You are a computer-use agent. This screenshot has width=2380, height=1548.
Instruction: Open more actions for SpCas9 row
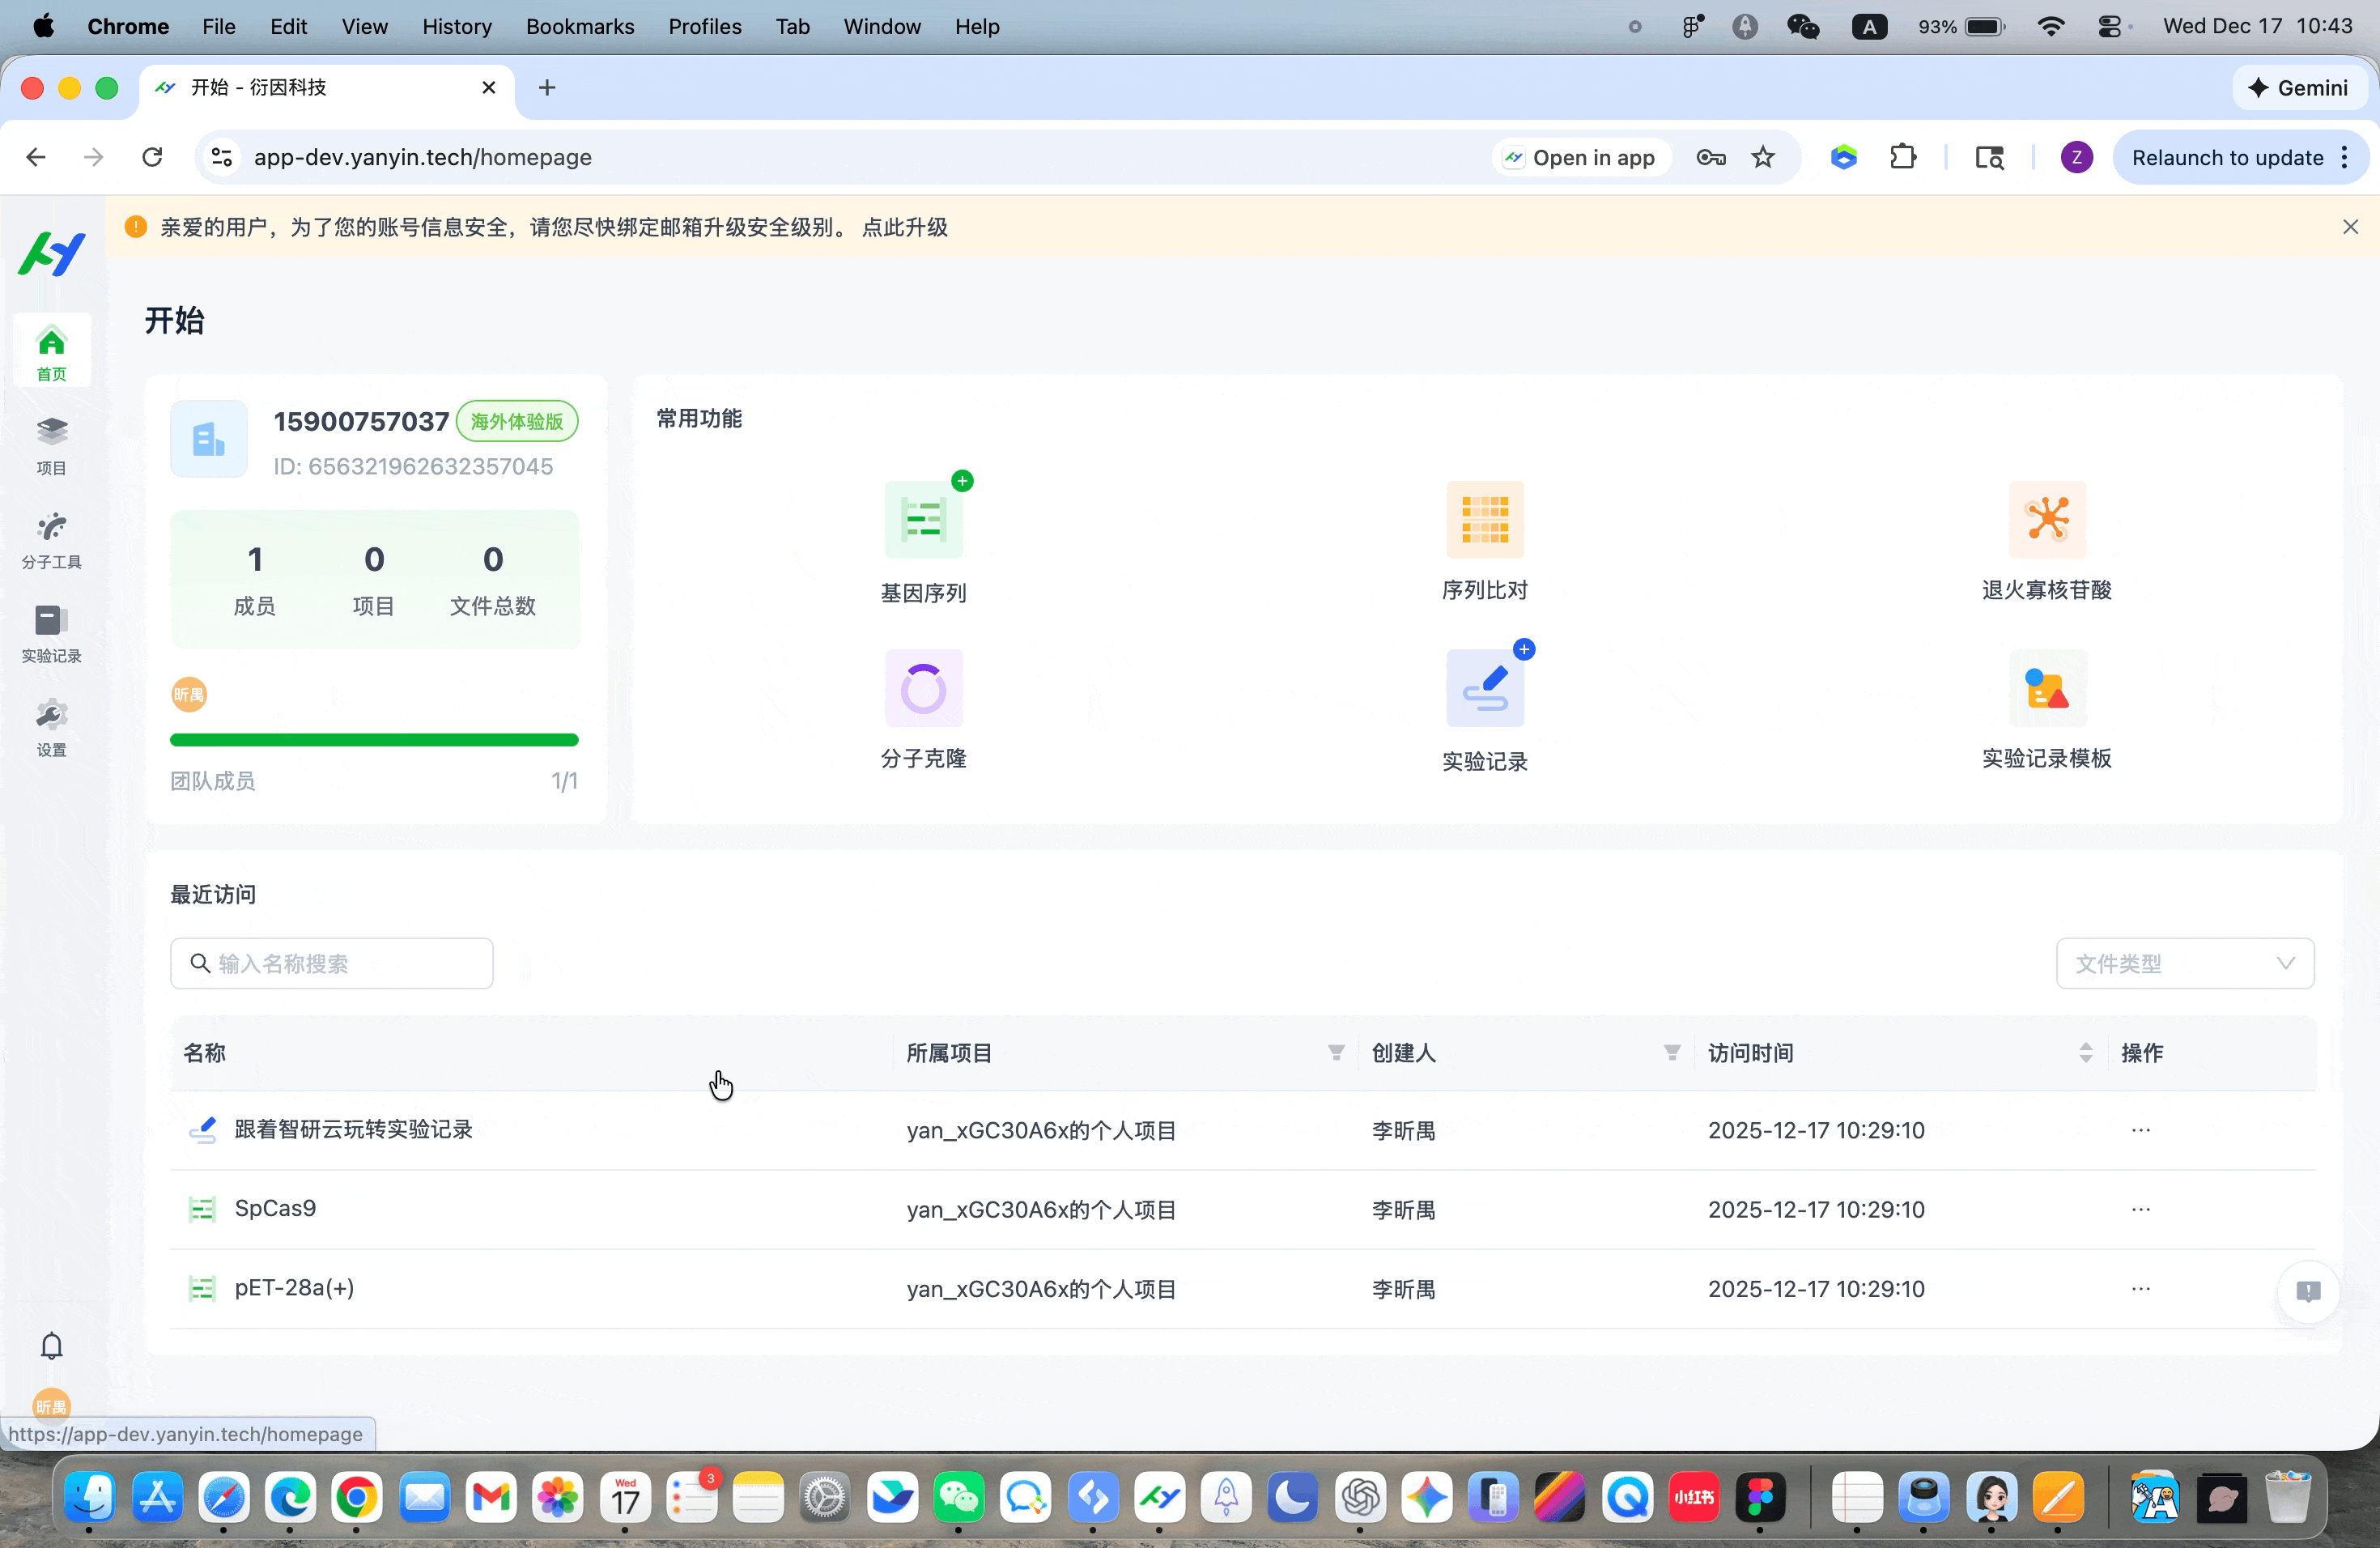[x=2140, y=1209]
